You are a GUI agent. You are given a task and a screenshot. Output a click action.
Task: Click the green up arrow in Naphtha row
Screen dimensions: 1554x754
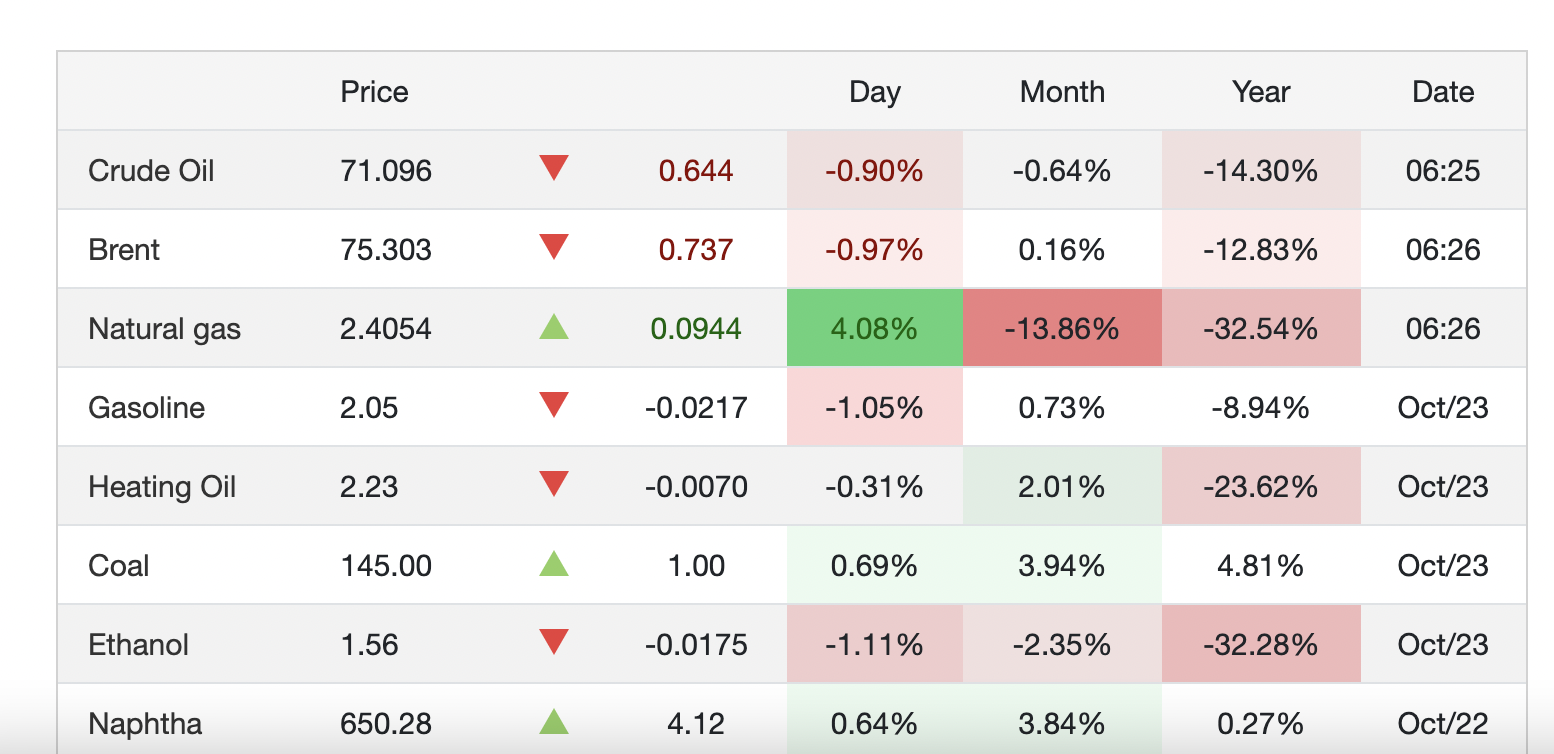pos(553,721)
